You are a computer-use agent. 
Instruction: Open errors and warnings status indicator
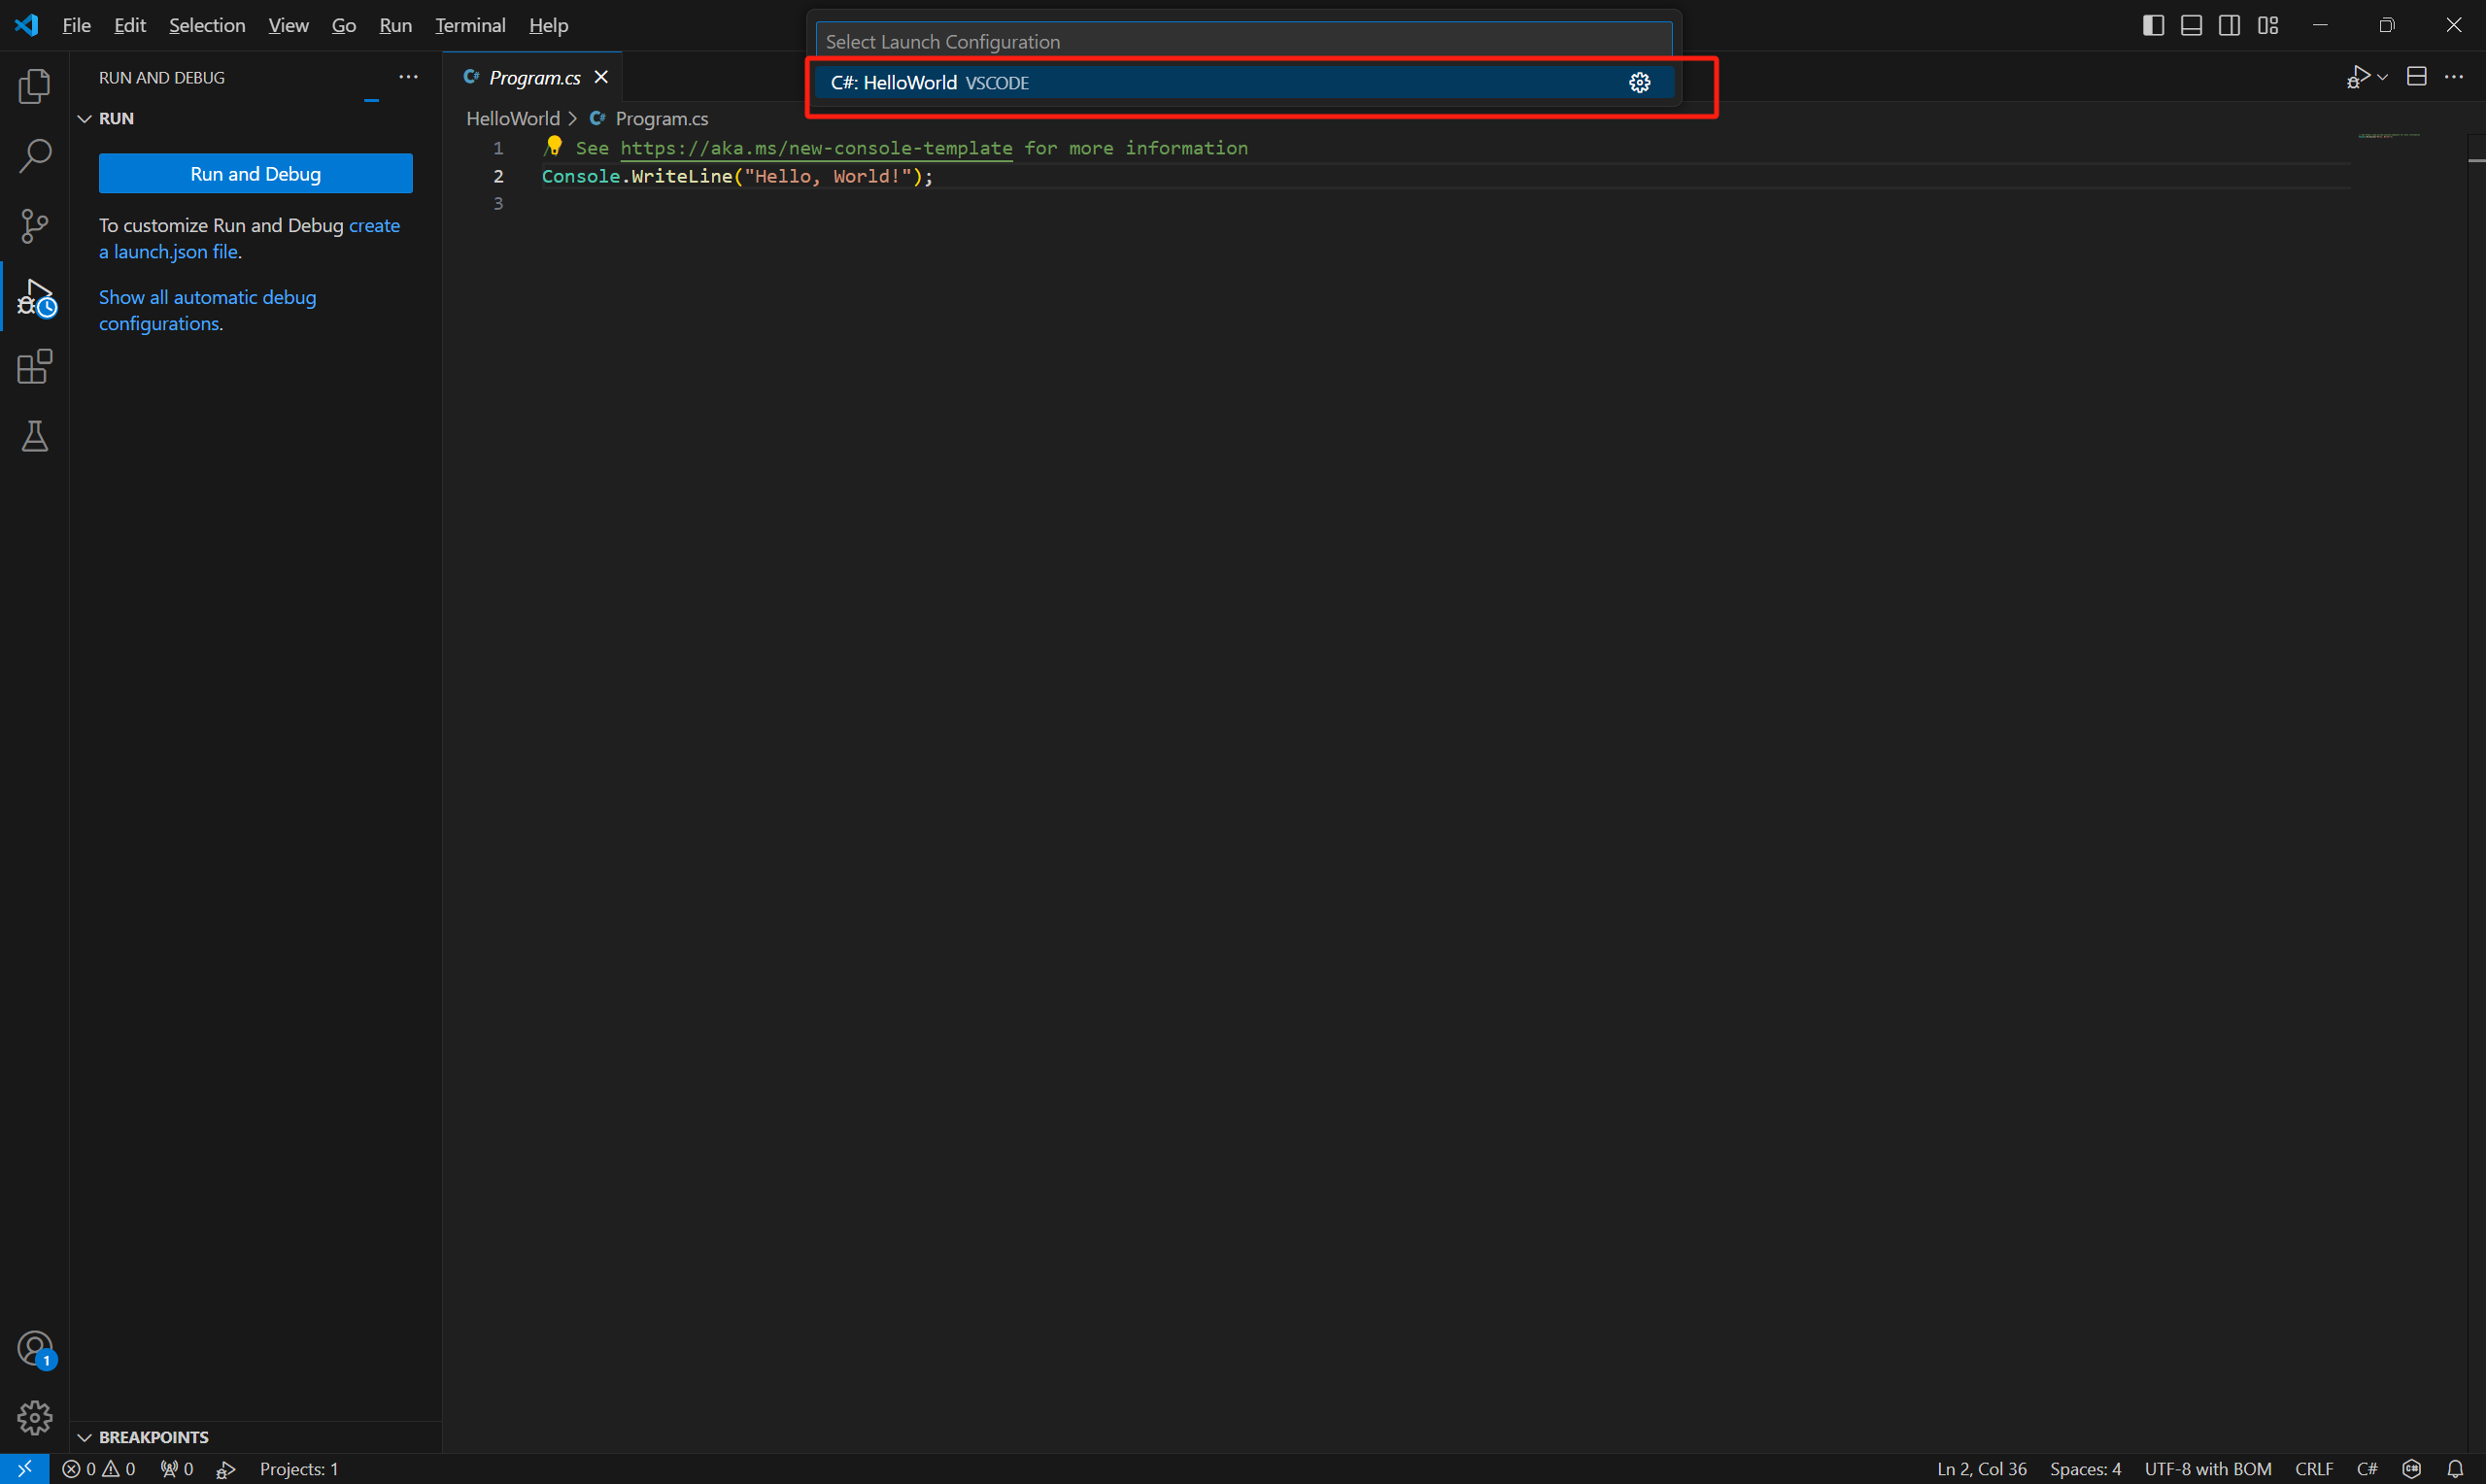(99, 1469)
